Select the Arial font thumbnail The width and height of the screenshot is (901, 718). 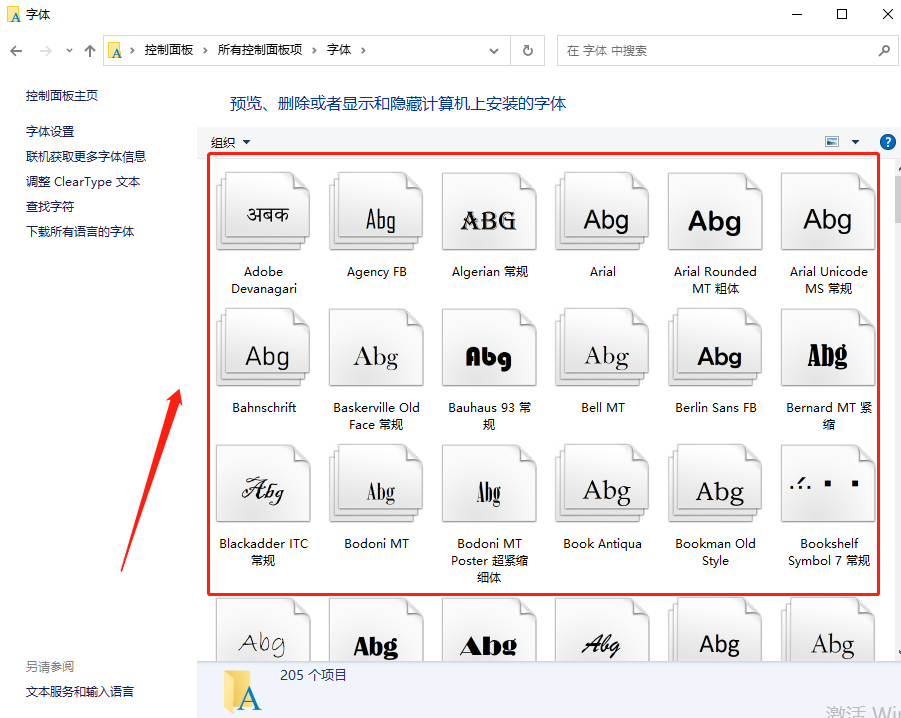click(x=601, y=211)
